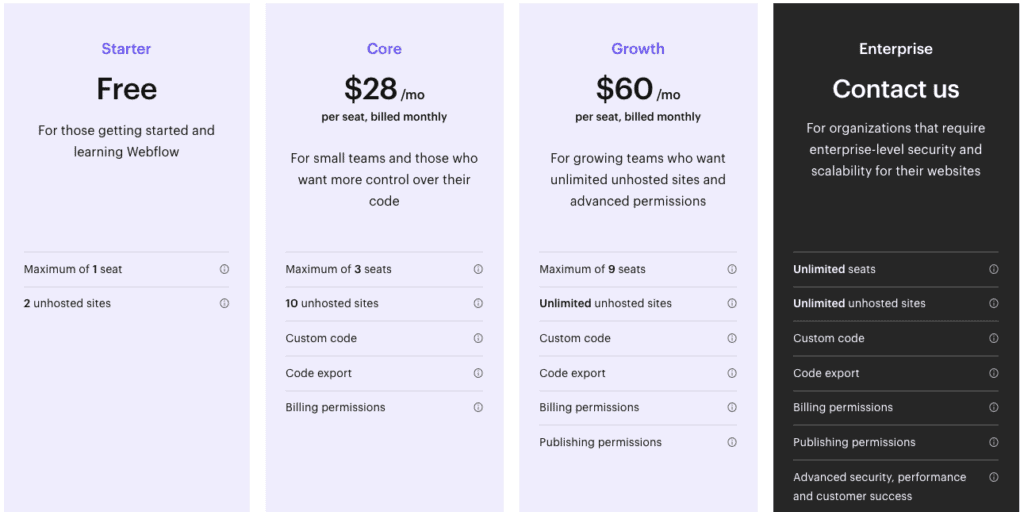Click info icon beside Enterprise Unlimited seats
The image size is (1024, 512).
coord(993,269)
